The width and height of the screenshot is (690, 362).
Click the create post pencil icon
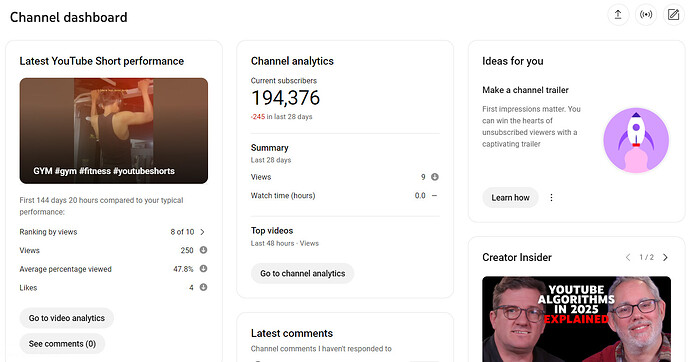673,15
